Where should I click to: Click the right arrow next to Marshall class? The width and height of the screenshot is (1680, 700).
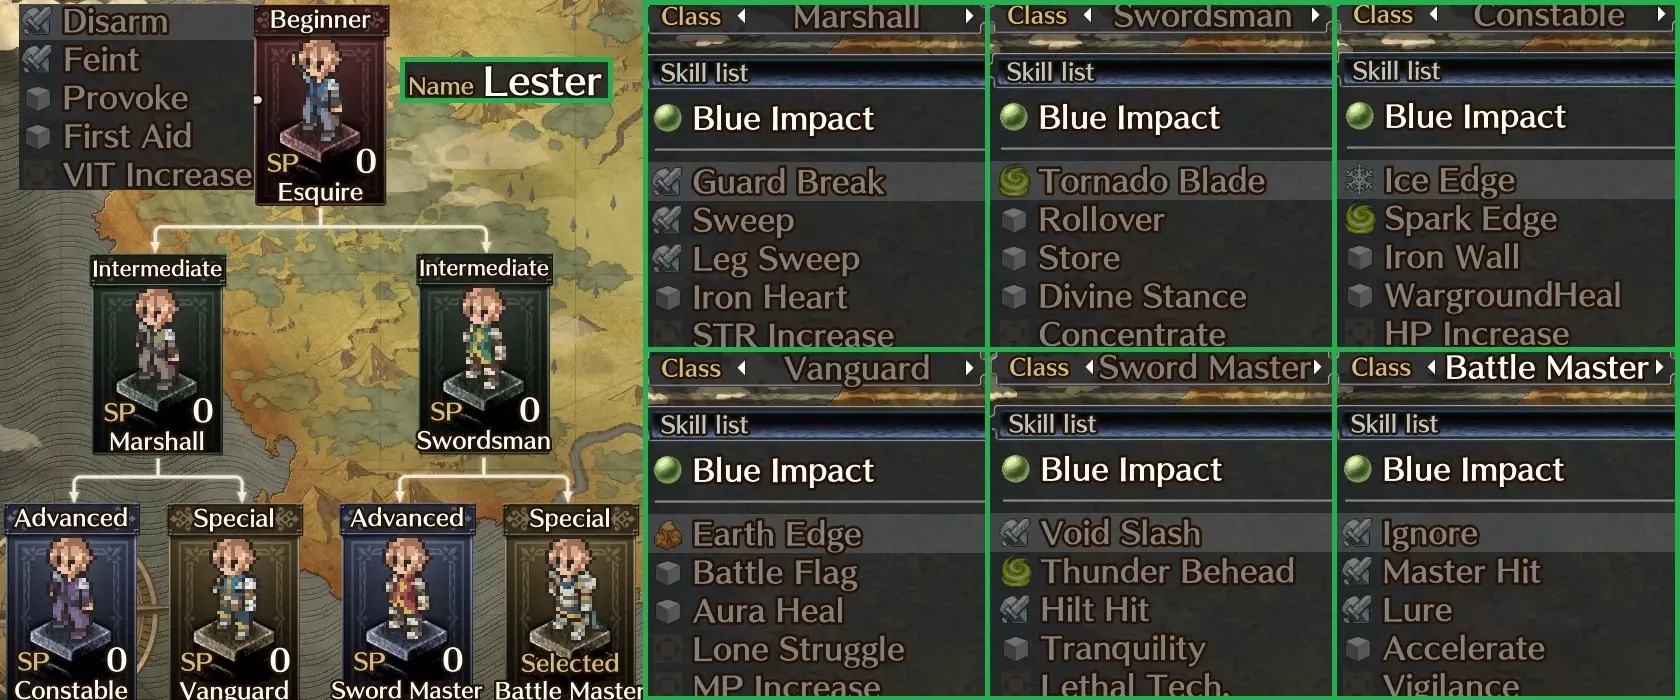pos(969,16)
